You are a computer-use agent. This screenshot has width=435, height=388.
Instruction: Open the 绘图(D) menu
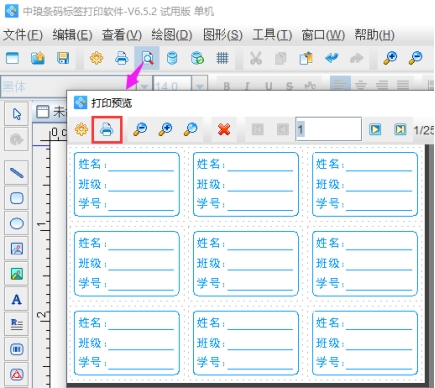[x=172, y=35]
